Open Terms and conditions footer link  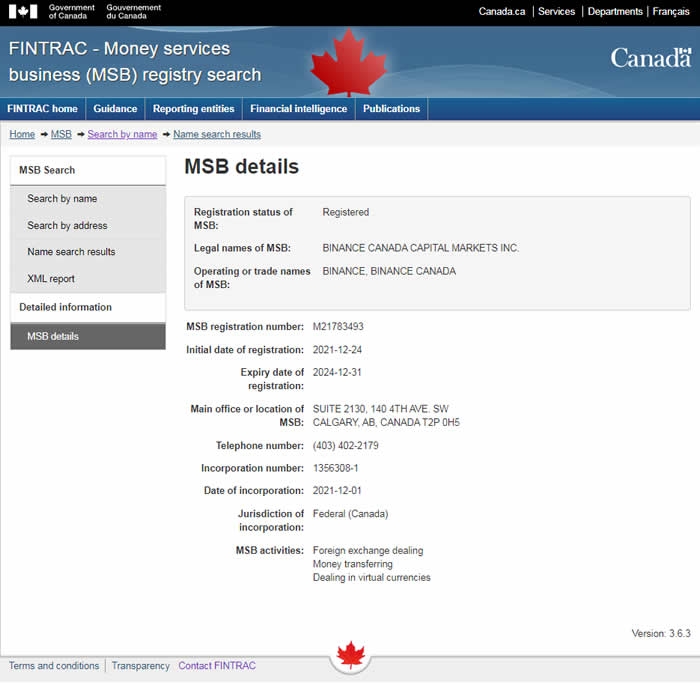click(x=54, y=666)
